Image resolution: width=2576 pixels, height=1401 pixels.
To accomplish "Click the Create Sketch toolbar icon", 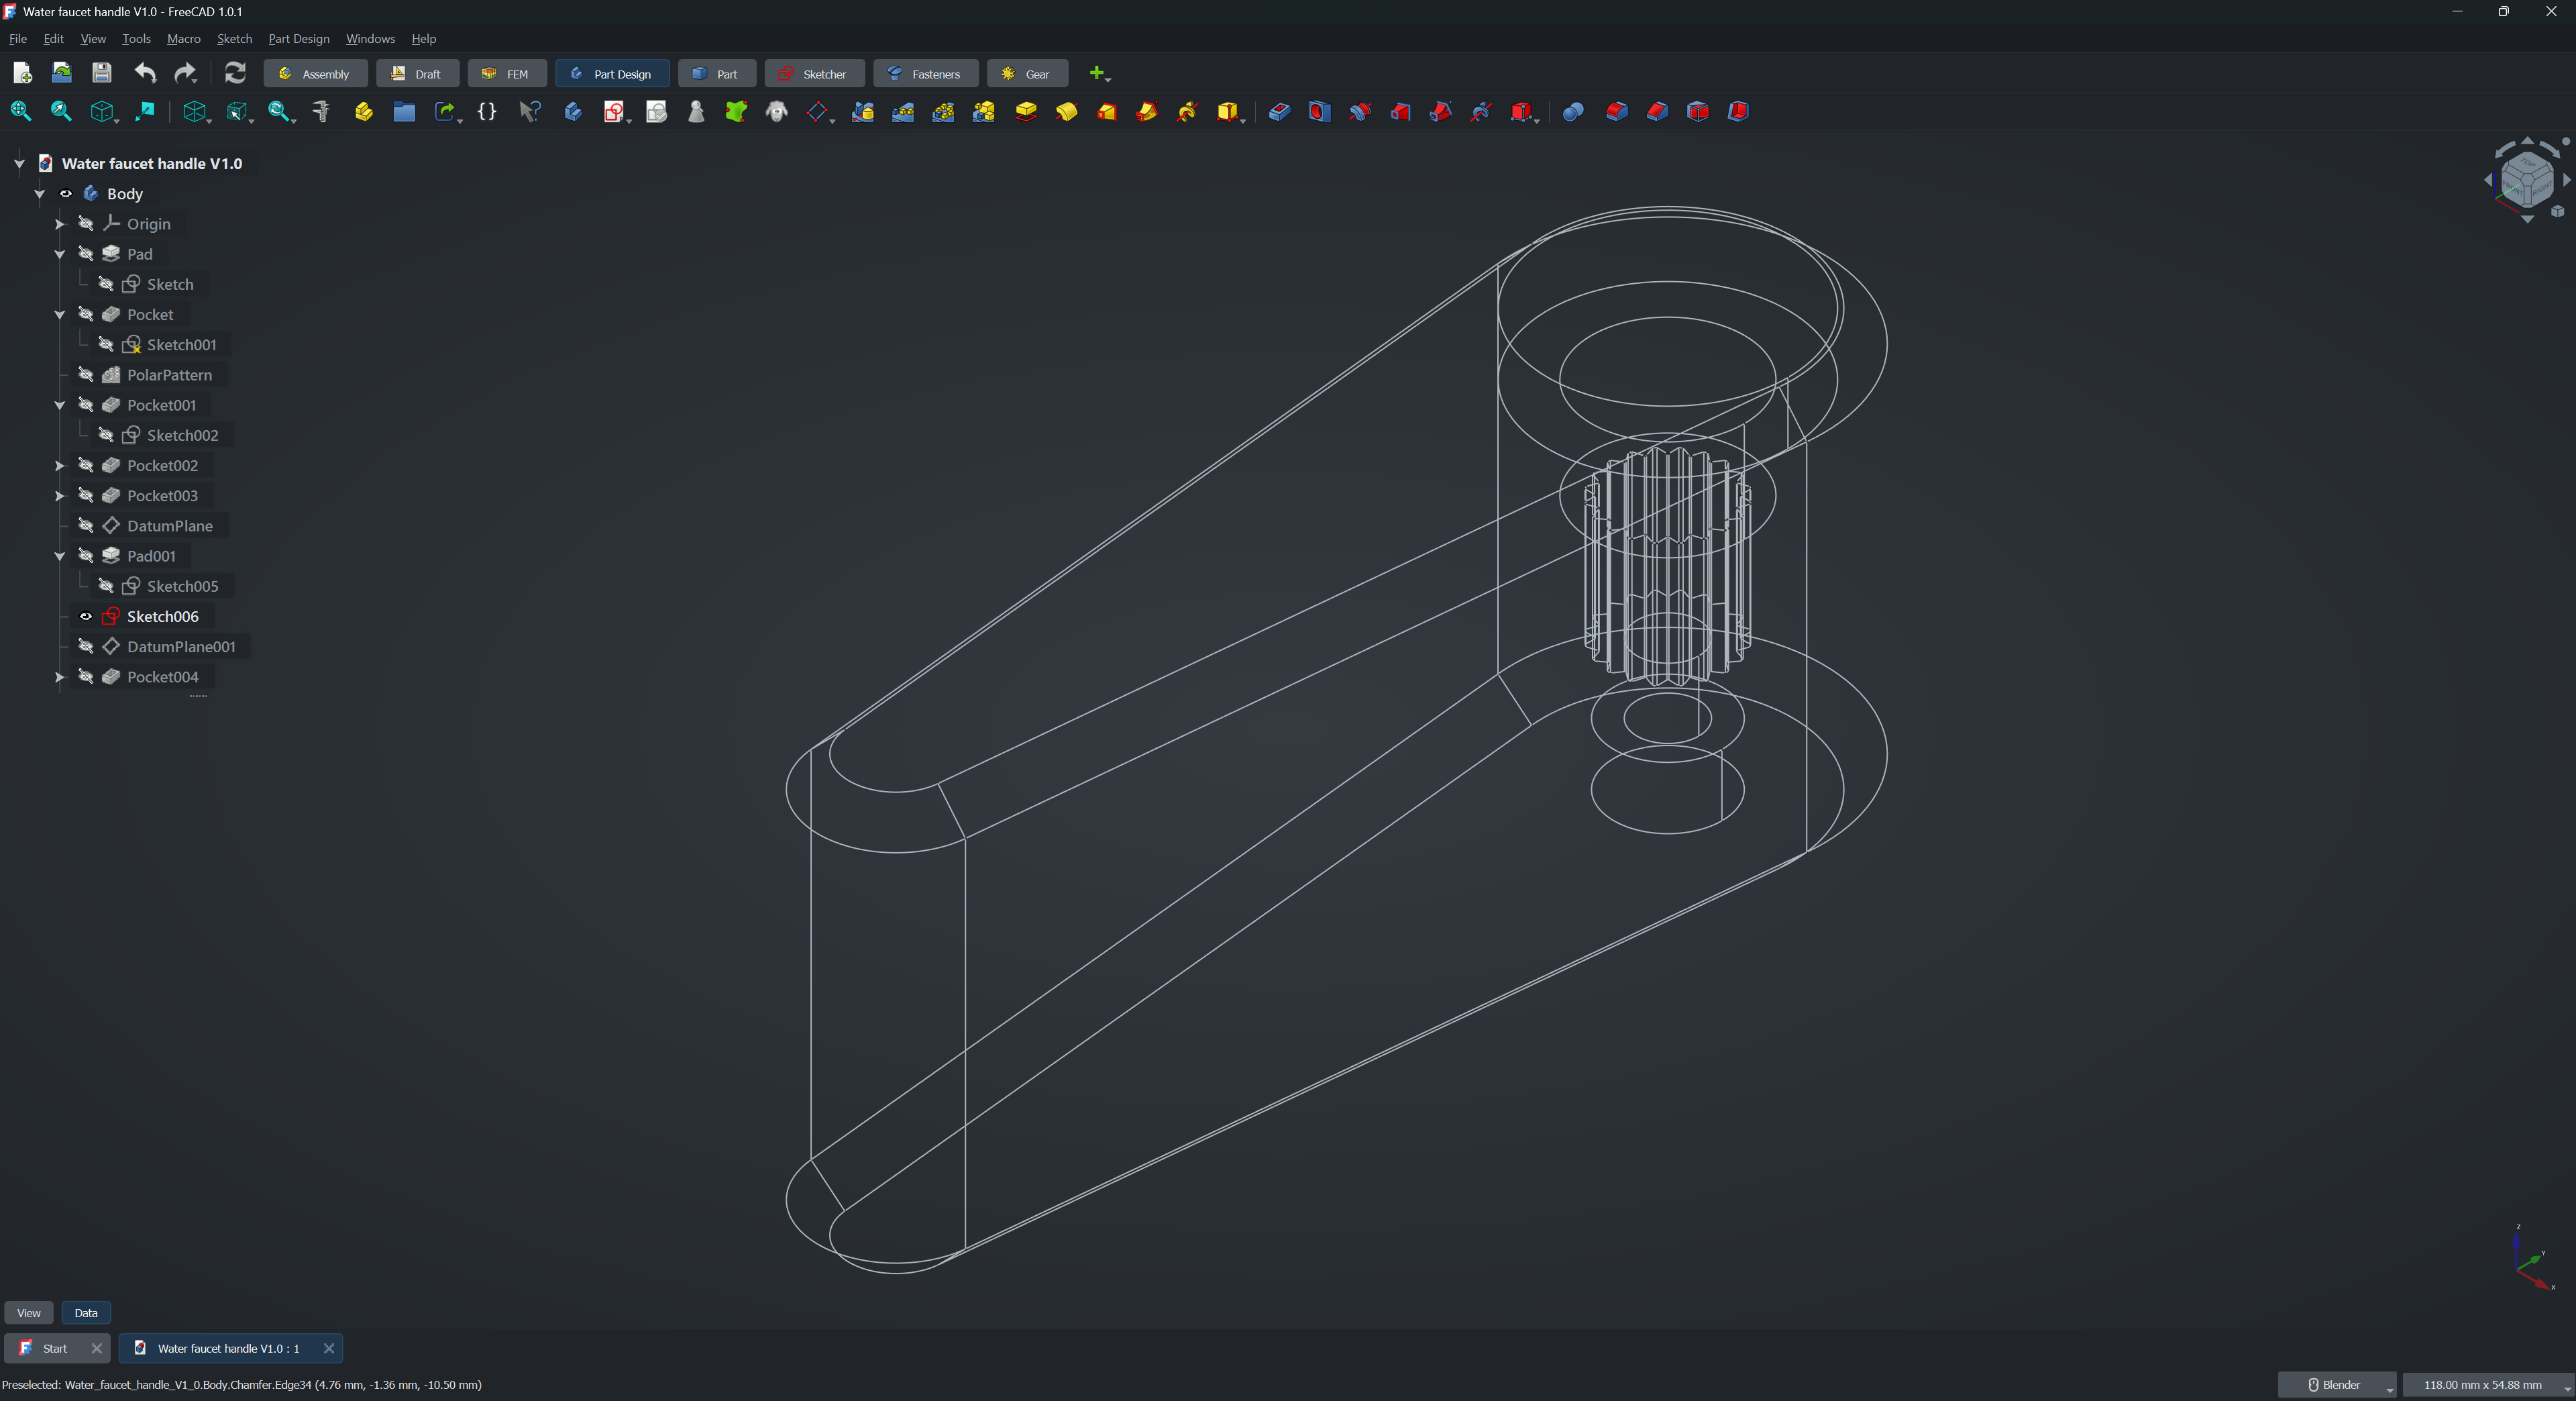I will tap(614, 111).
